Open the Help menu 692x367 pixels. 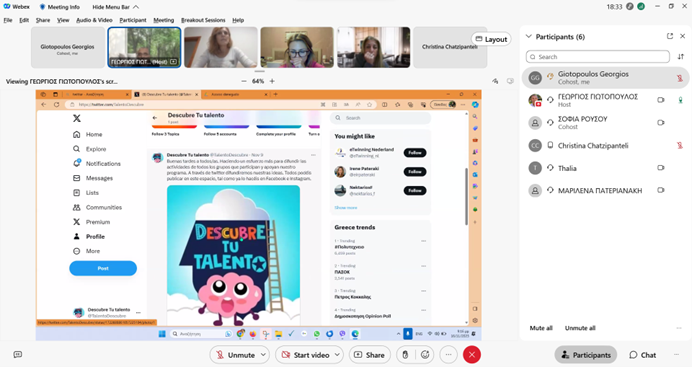coord(238,20)
